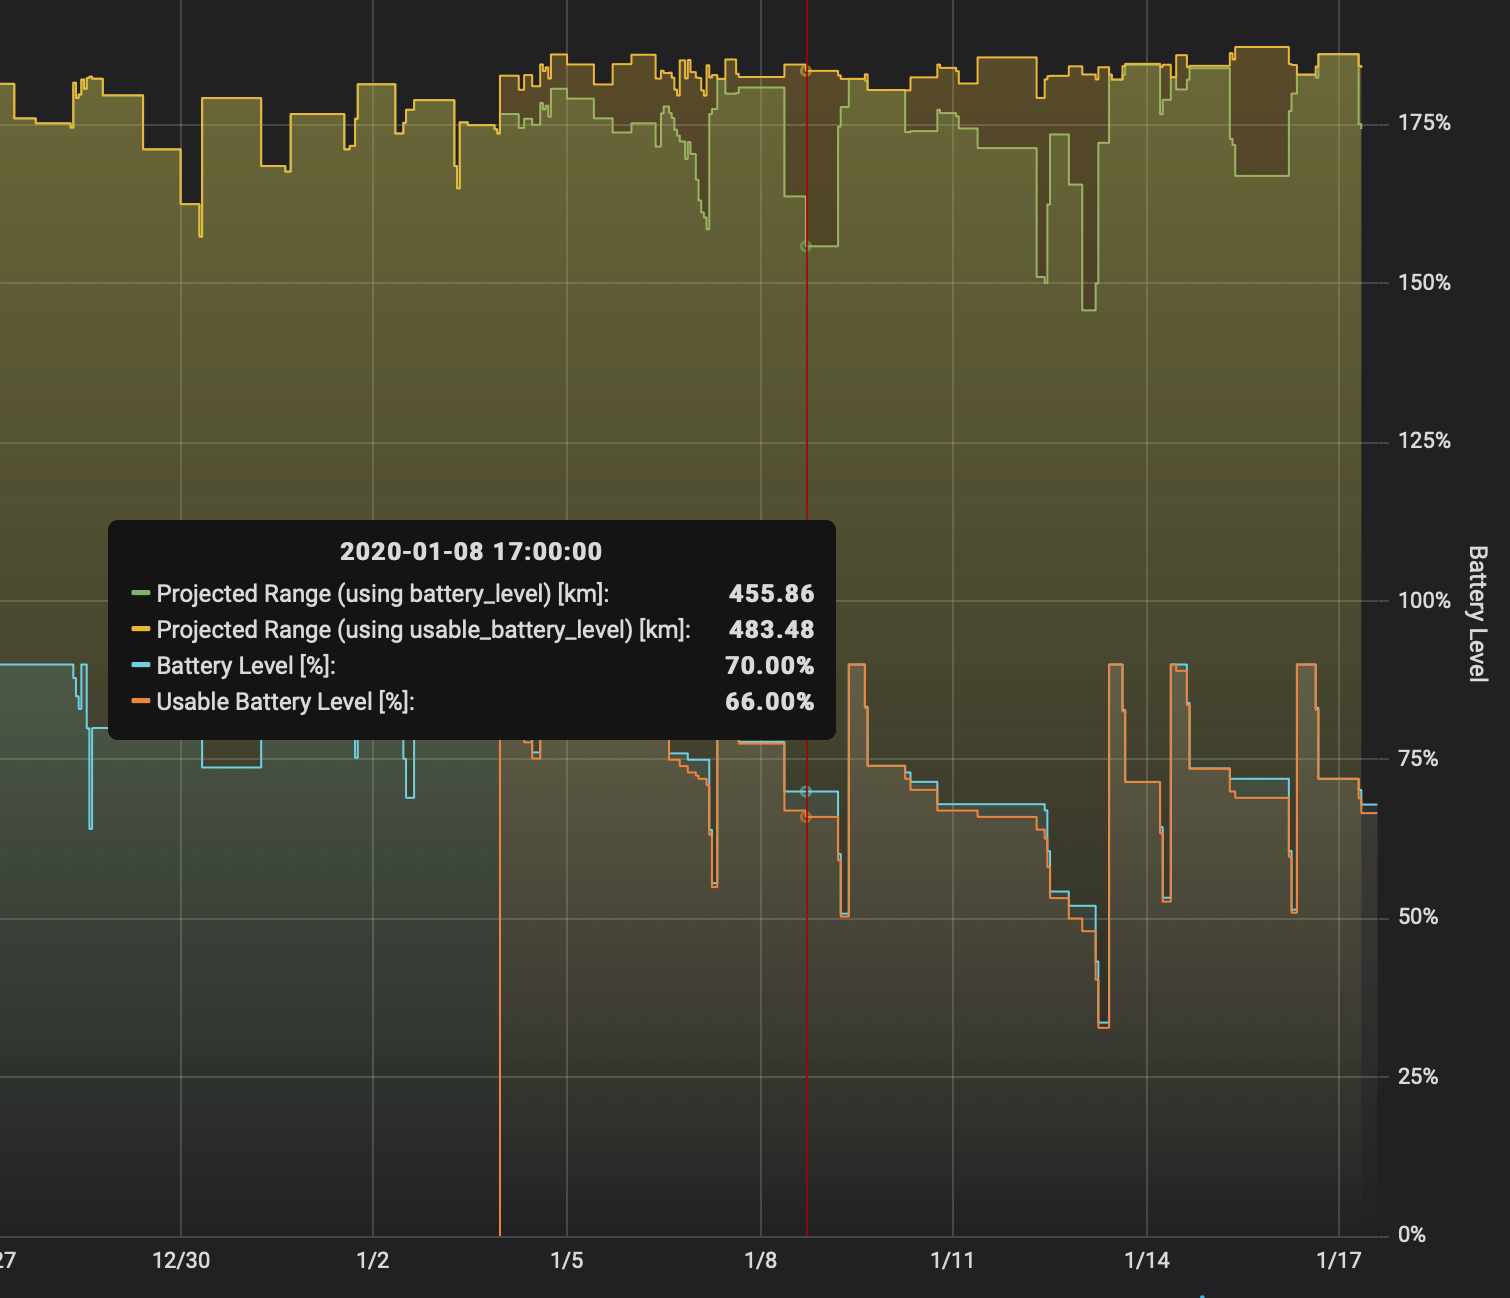Click the 66.00% value in tooltip
Viewport: 1510px width, 1298px height.
(x=769, y=702)
